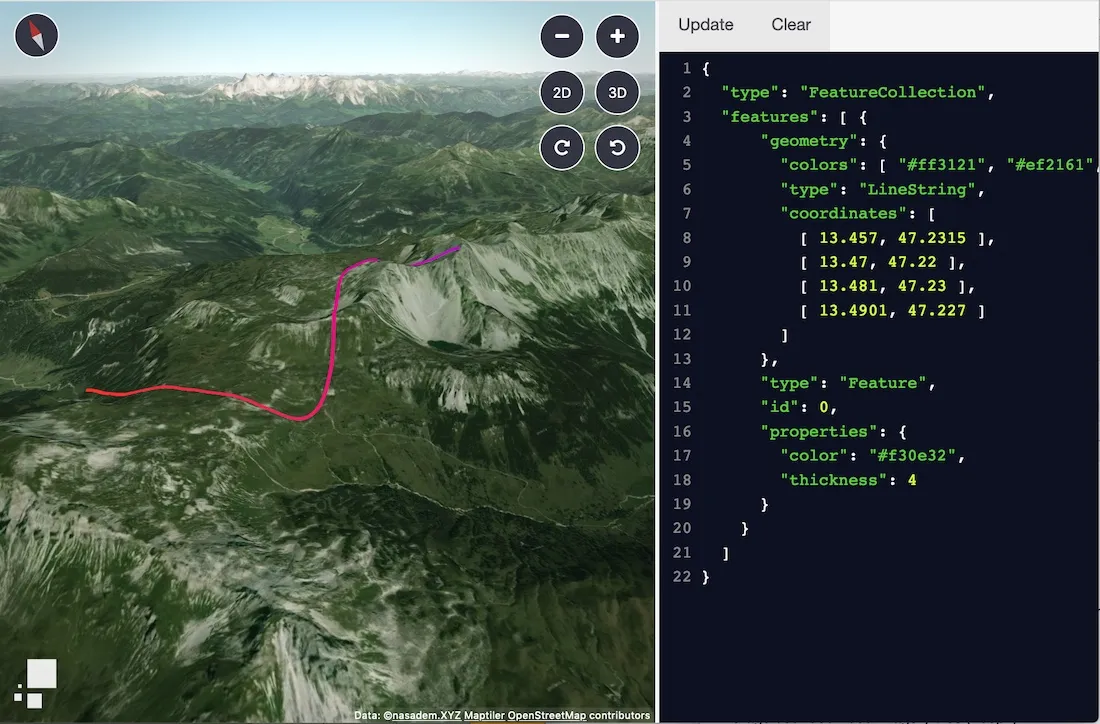Rotate the map clockwise with the rotate icon
The height and width of the screenshot is (724, 1100).
tap(561, 146)
